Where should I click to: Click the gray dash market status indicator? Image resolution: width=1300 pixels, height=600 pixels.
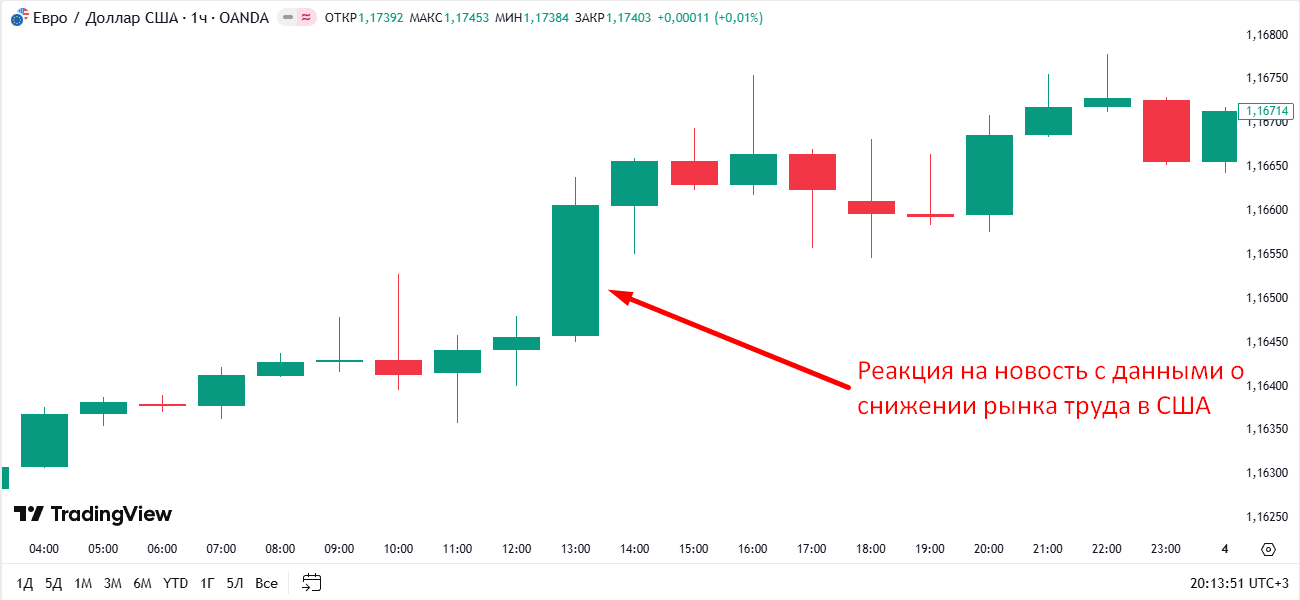point(288,18)
